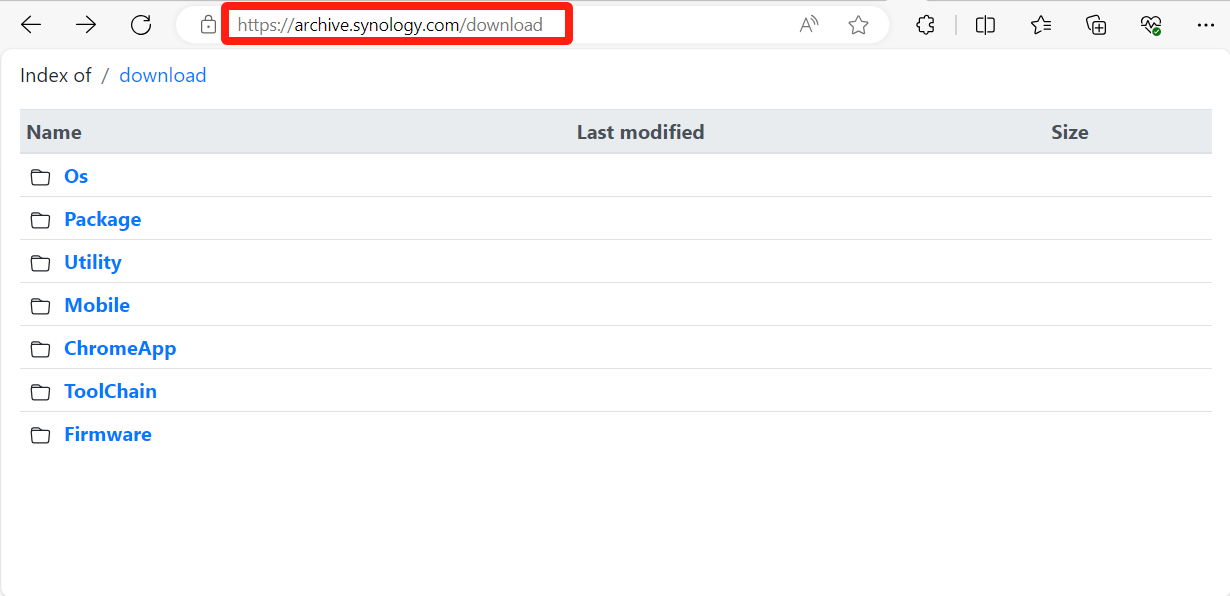Image resolution: width=1230 pixels, height=596 pixels.
Task: Toggle the Split screen icon
Action: pyautogui.click(x=985, y=25)
